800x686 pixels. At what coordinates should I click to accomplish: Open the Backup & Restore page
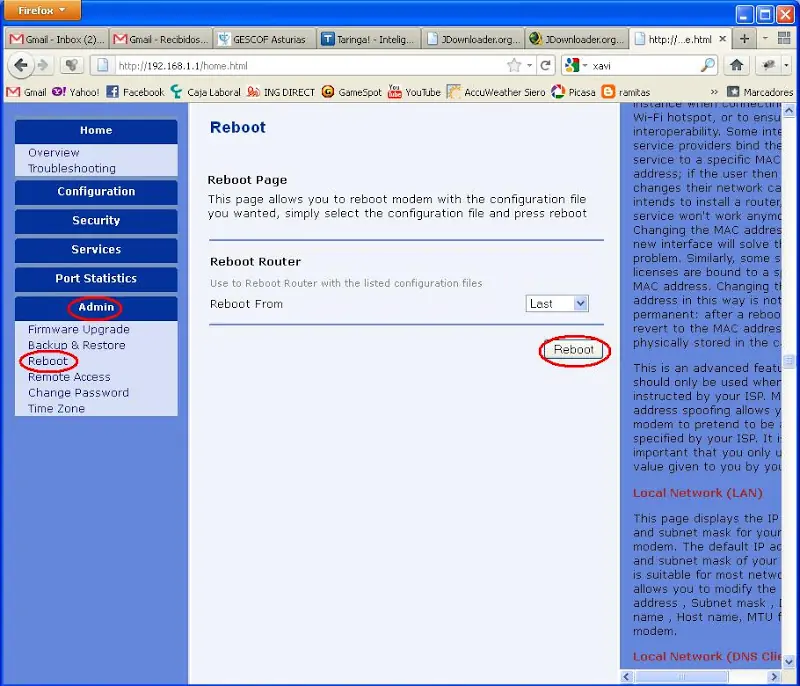[77, 345]
